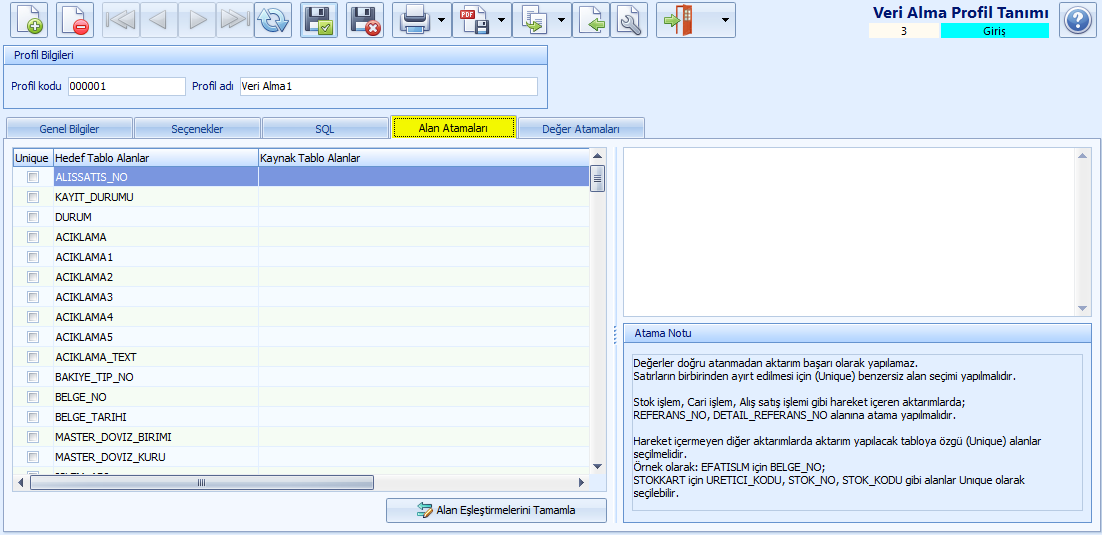1102x535 pixels.
Task: Enable Unique checkbox for BELGE_NO row
Action: tap(33, 397)
